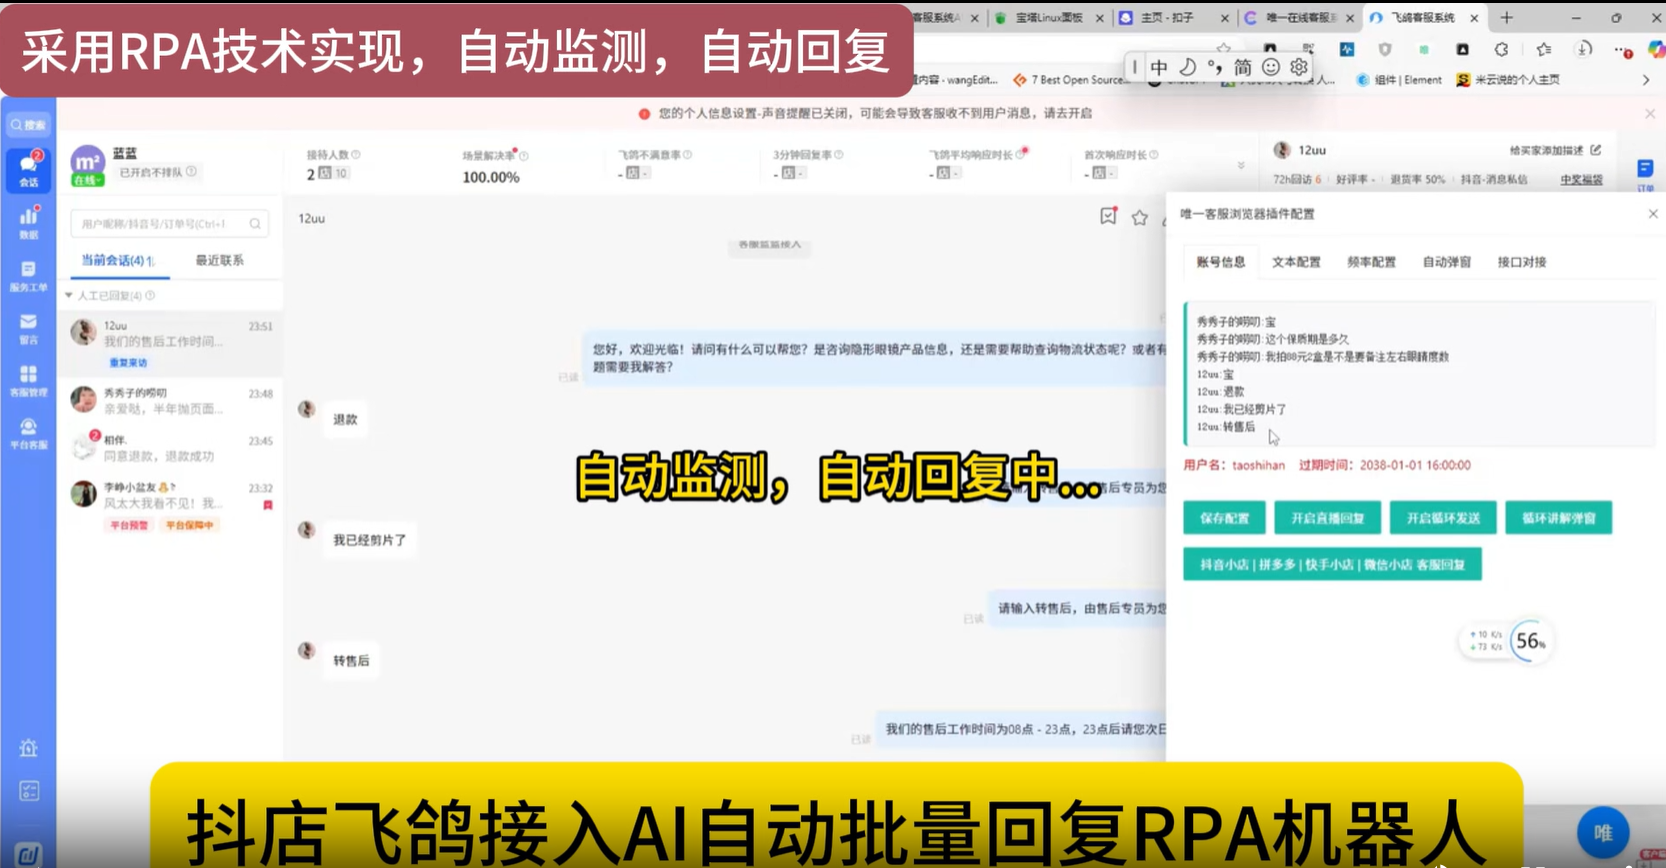Click the alarm siren icon in sidebar
This screenshot has width=1666, height=868.
point(28,748)
